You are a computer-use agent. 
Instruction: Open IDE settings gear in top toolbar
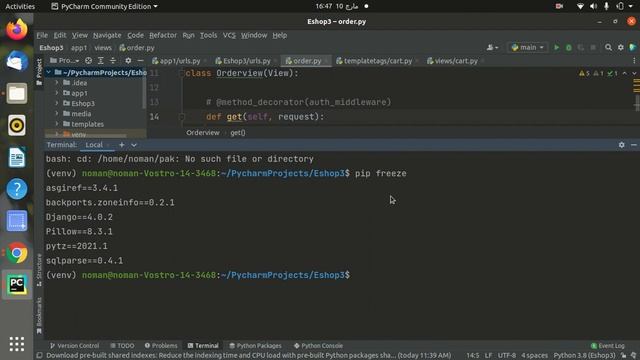(621, 48)
